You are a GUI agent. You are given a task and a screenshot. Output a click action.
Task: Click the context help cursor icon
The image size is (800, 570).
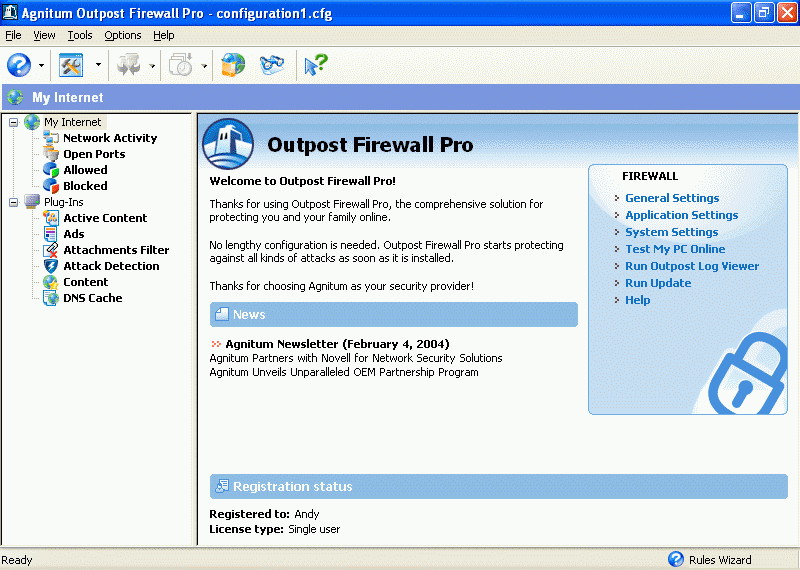[316, 65]
